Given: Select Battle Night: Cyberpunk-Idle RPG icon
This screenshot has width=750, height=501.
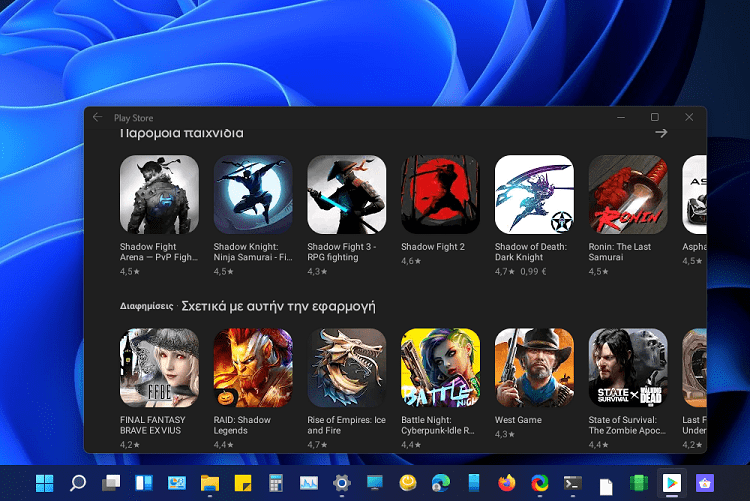Looking at the screenshot, I should (440, 367).
